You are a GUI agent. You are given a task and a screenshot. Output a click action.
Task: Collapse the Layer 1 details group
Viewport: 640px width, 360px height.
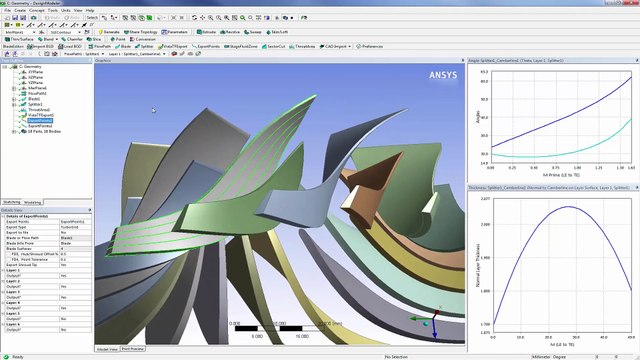pyautogui.click(x=3, y=270)
